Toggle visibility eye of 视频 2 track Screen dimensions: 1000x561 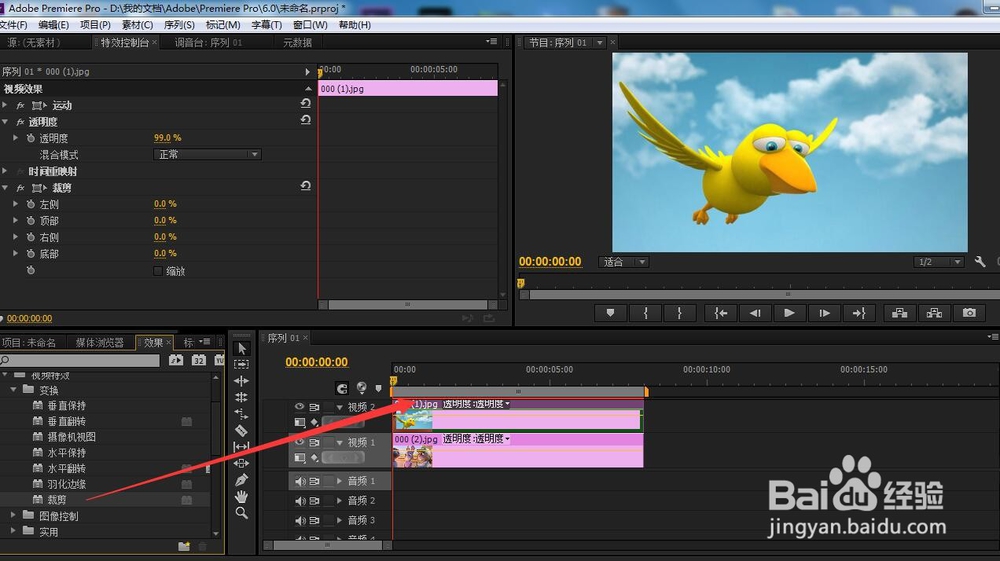(299, 406)
